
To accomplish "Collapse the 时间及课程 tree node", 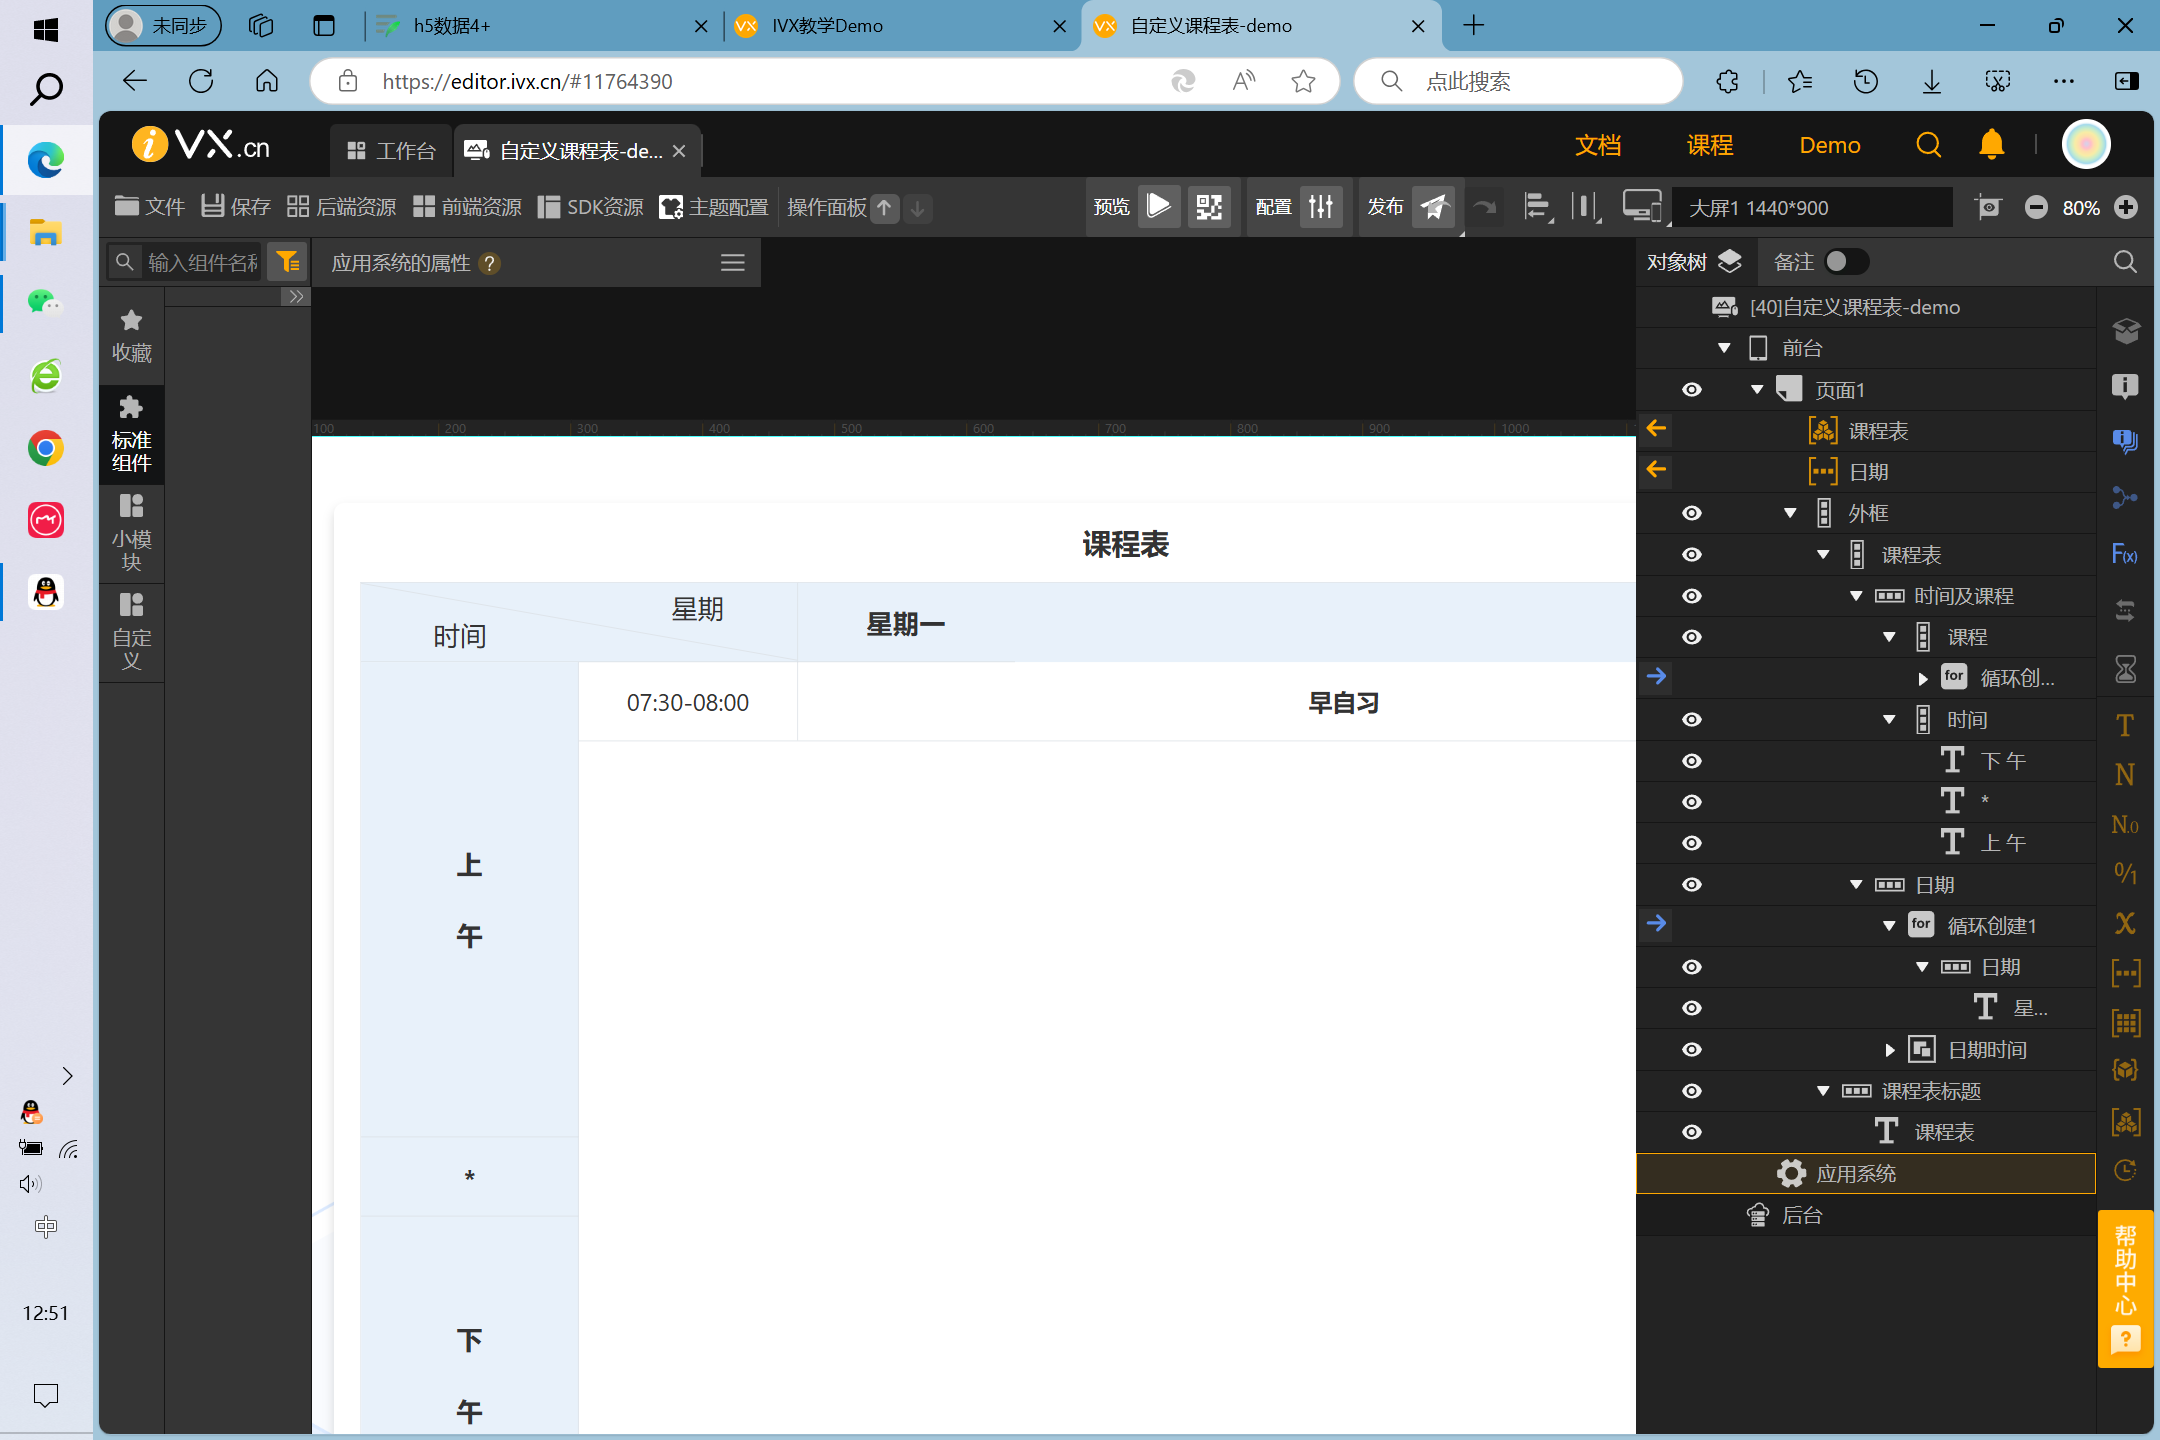I will (1856, 596).
